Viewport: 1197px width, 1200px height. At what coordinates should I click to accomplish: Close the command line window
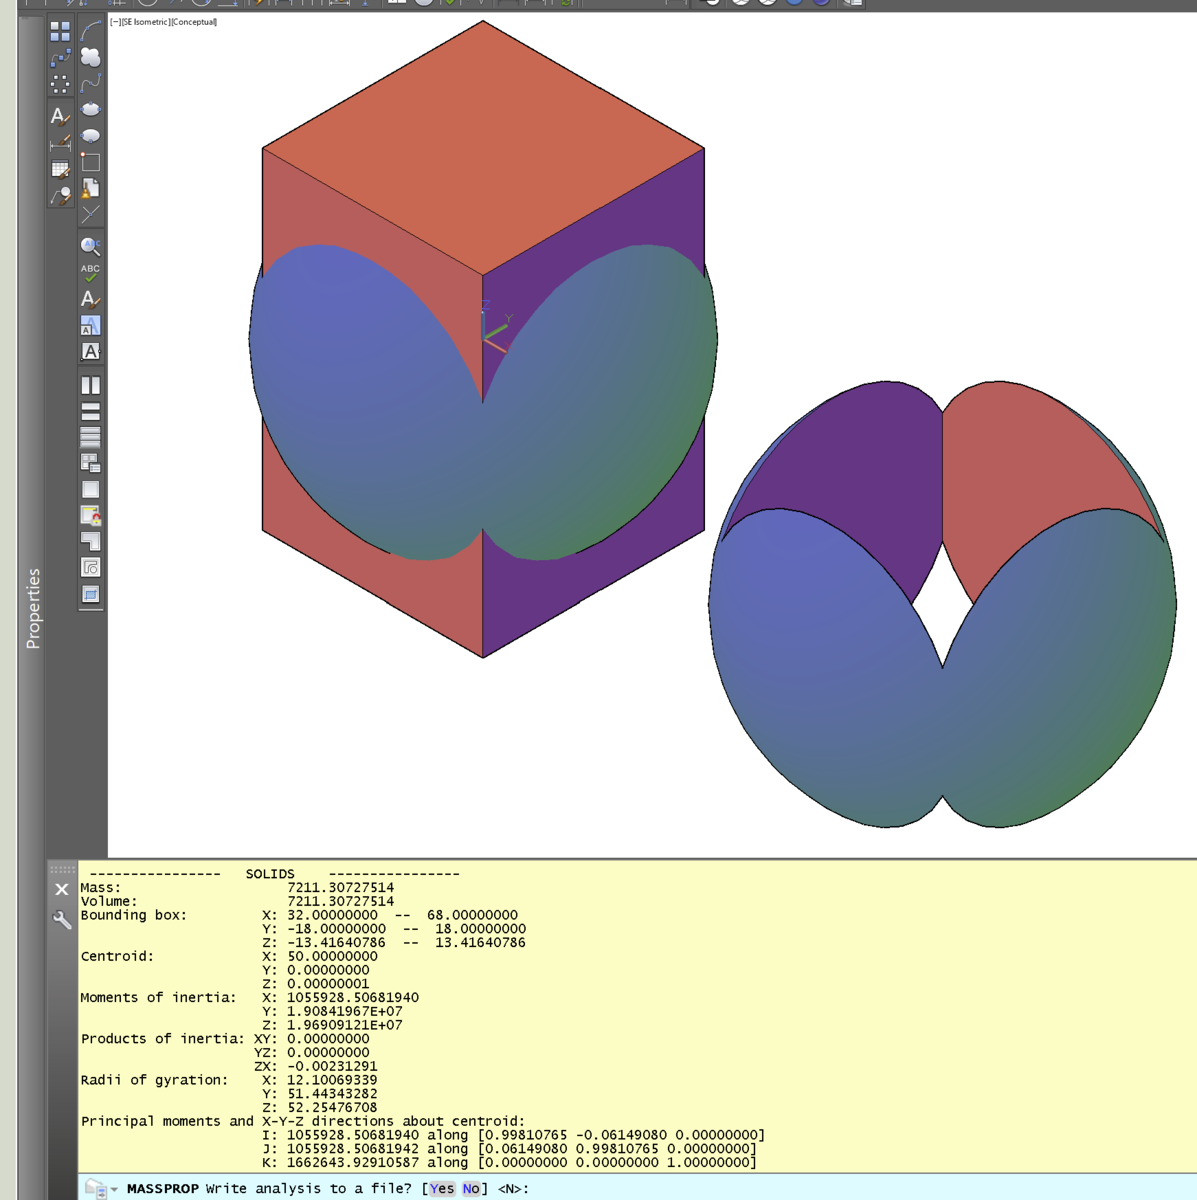(62, 889)
